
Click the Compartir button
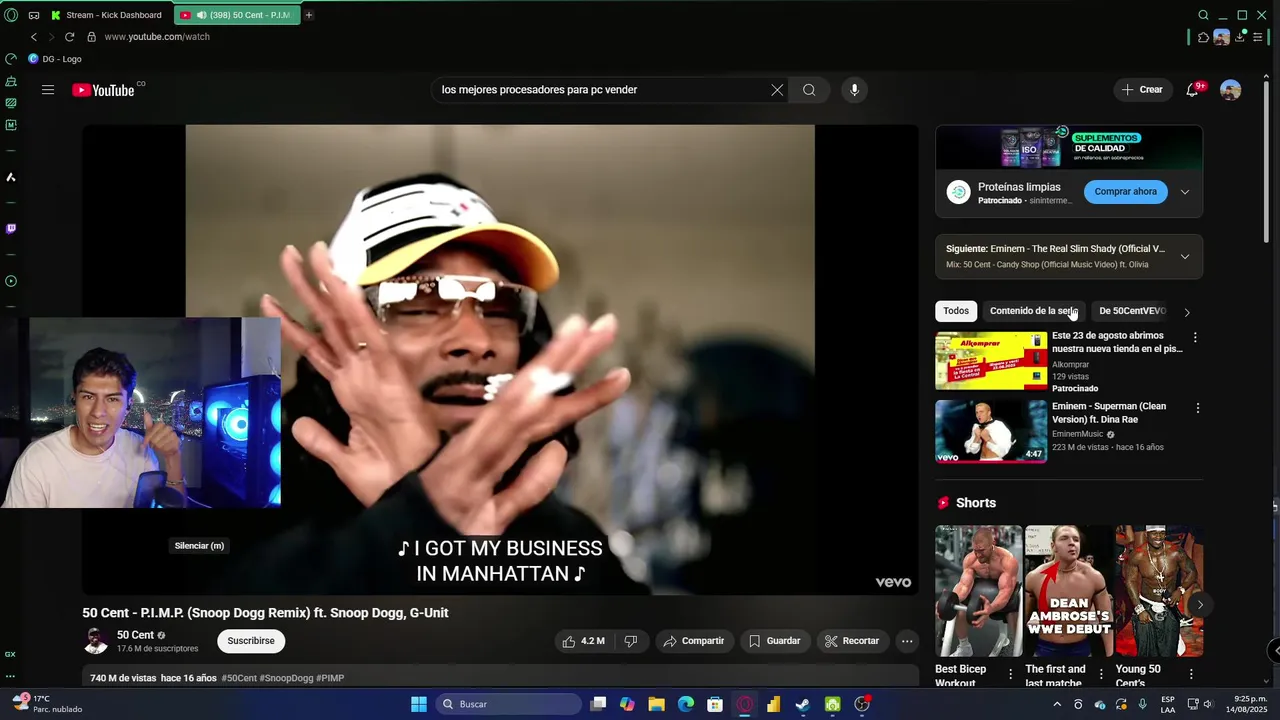click(694, 641)
